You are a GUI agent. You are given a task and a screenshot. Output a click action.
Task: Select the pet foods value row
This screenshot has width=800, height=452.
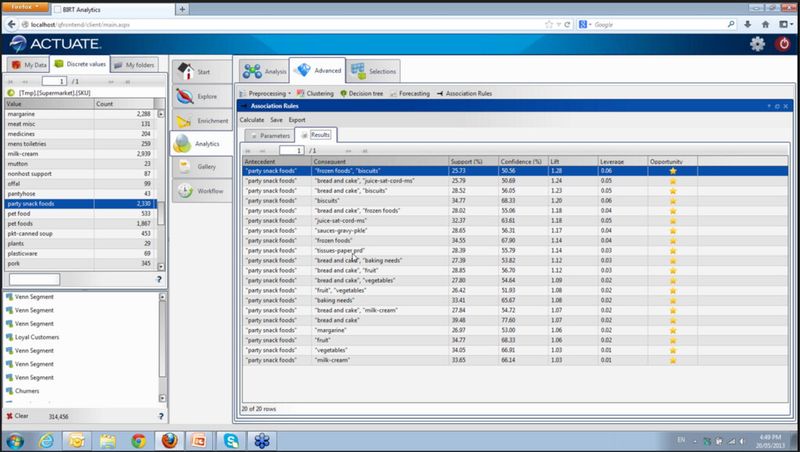[x=80, y=223]
